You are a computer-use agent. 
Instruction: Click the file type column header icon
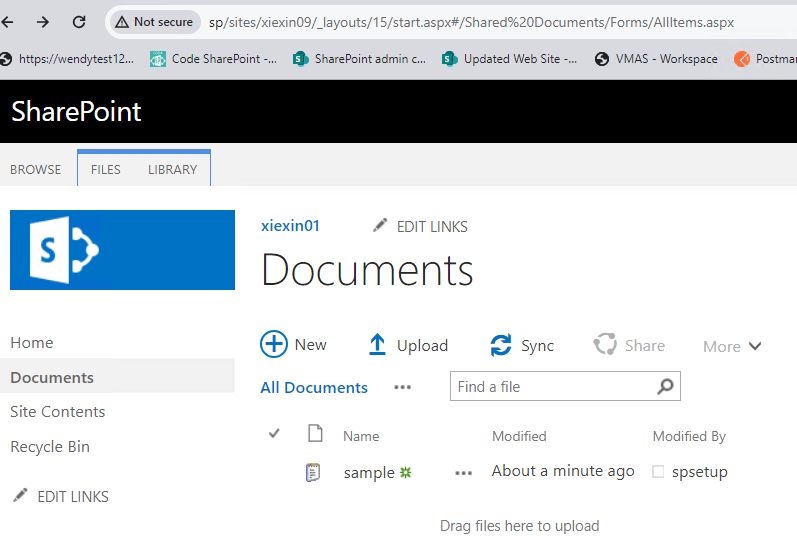[315, 433]
